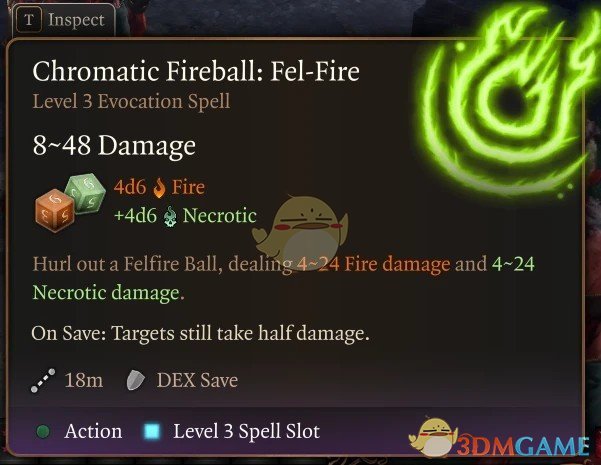Click the 8~48 Damage text
Screen dimensions: 601x465
114,146
